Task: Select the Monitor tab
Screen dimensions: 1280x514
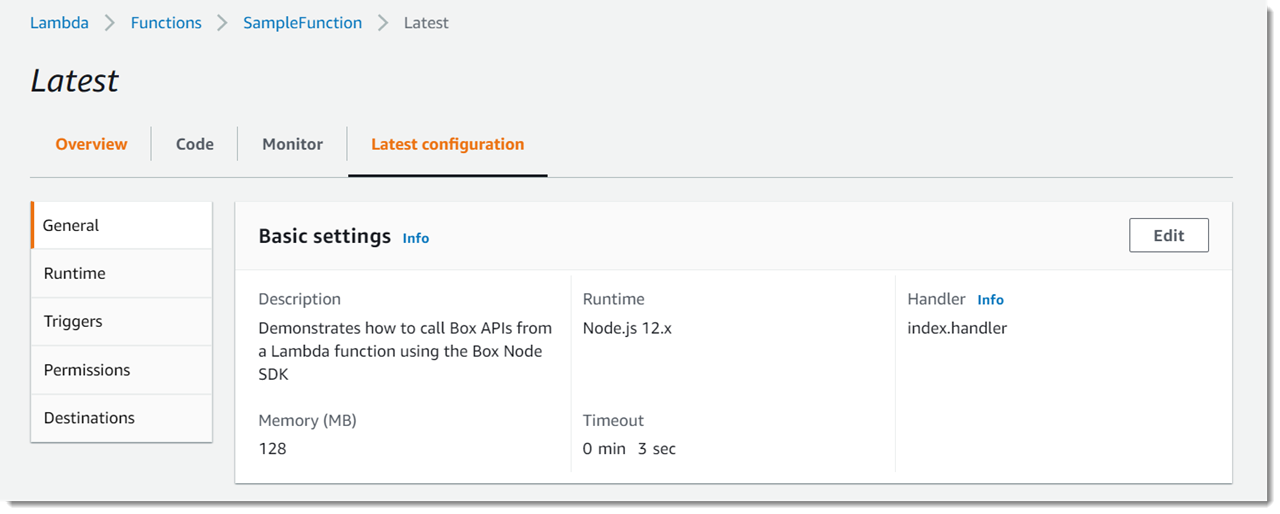Action: click(292, 144)
